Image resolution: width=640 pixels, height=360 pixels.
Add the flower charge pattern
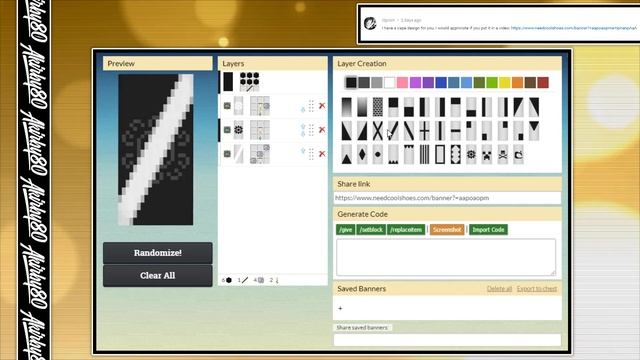click(x=471, y=155)
